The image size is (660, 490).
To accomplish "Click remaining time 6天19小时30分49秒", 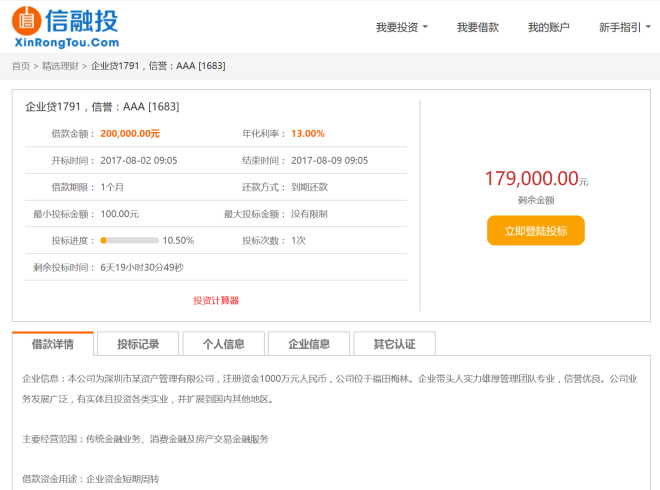I will 142,267.
